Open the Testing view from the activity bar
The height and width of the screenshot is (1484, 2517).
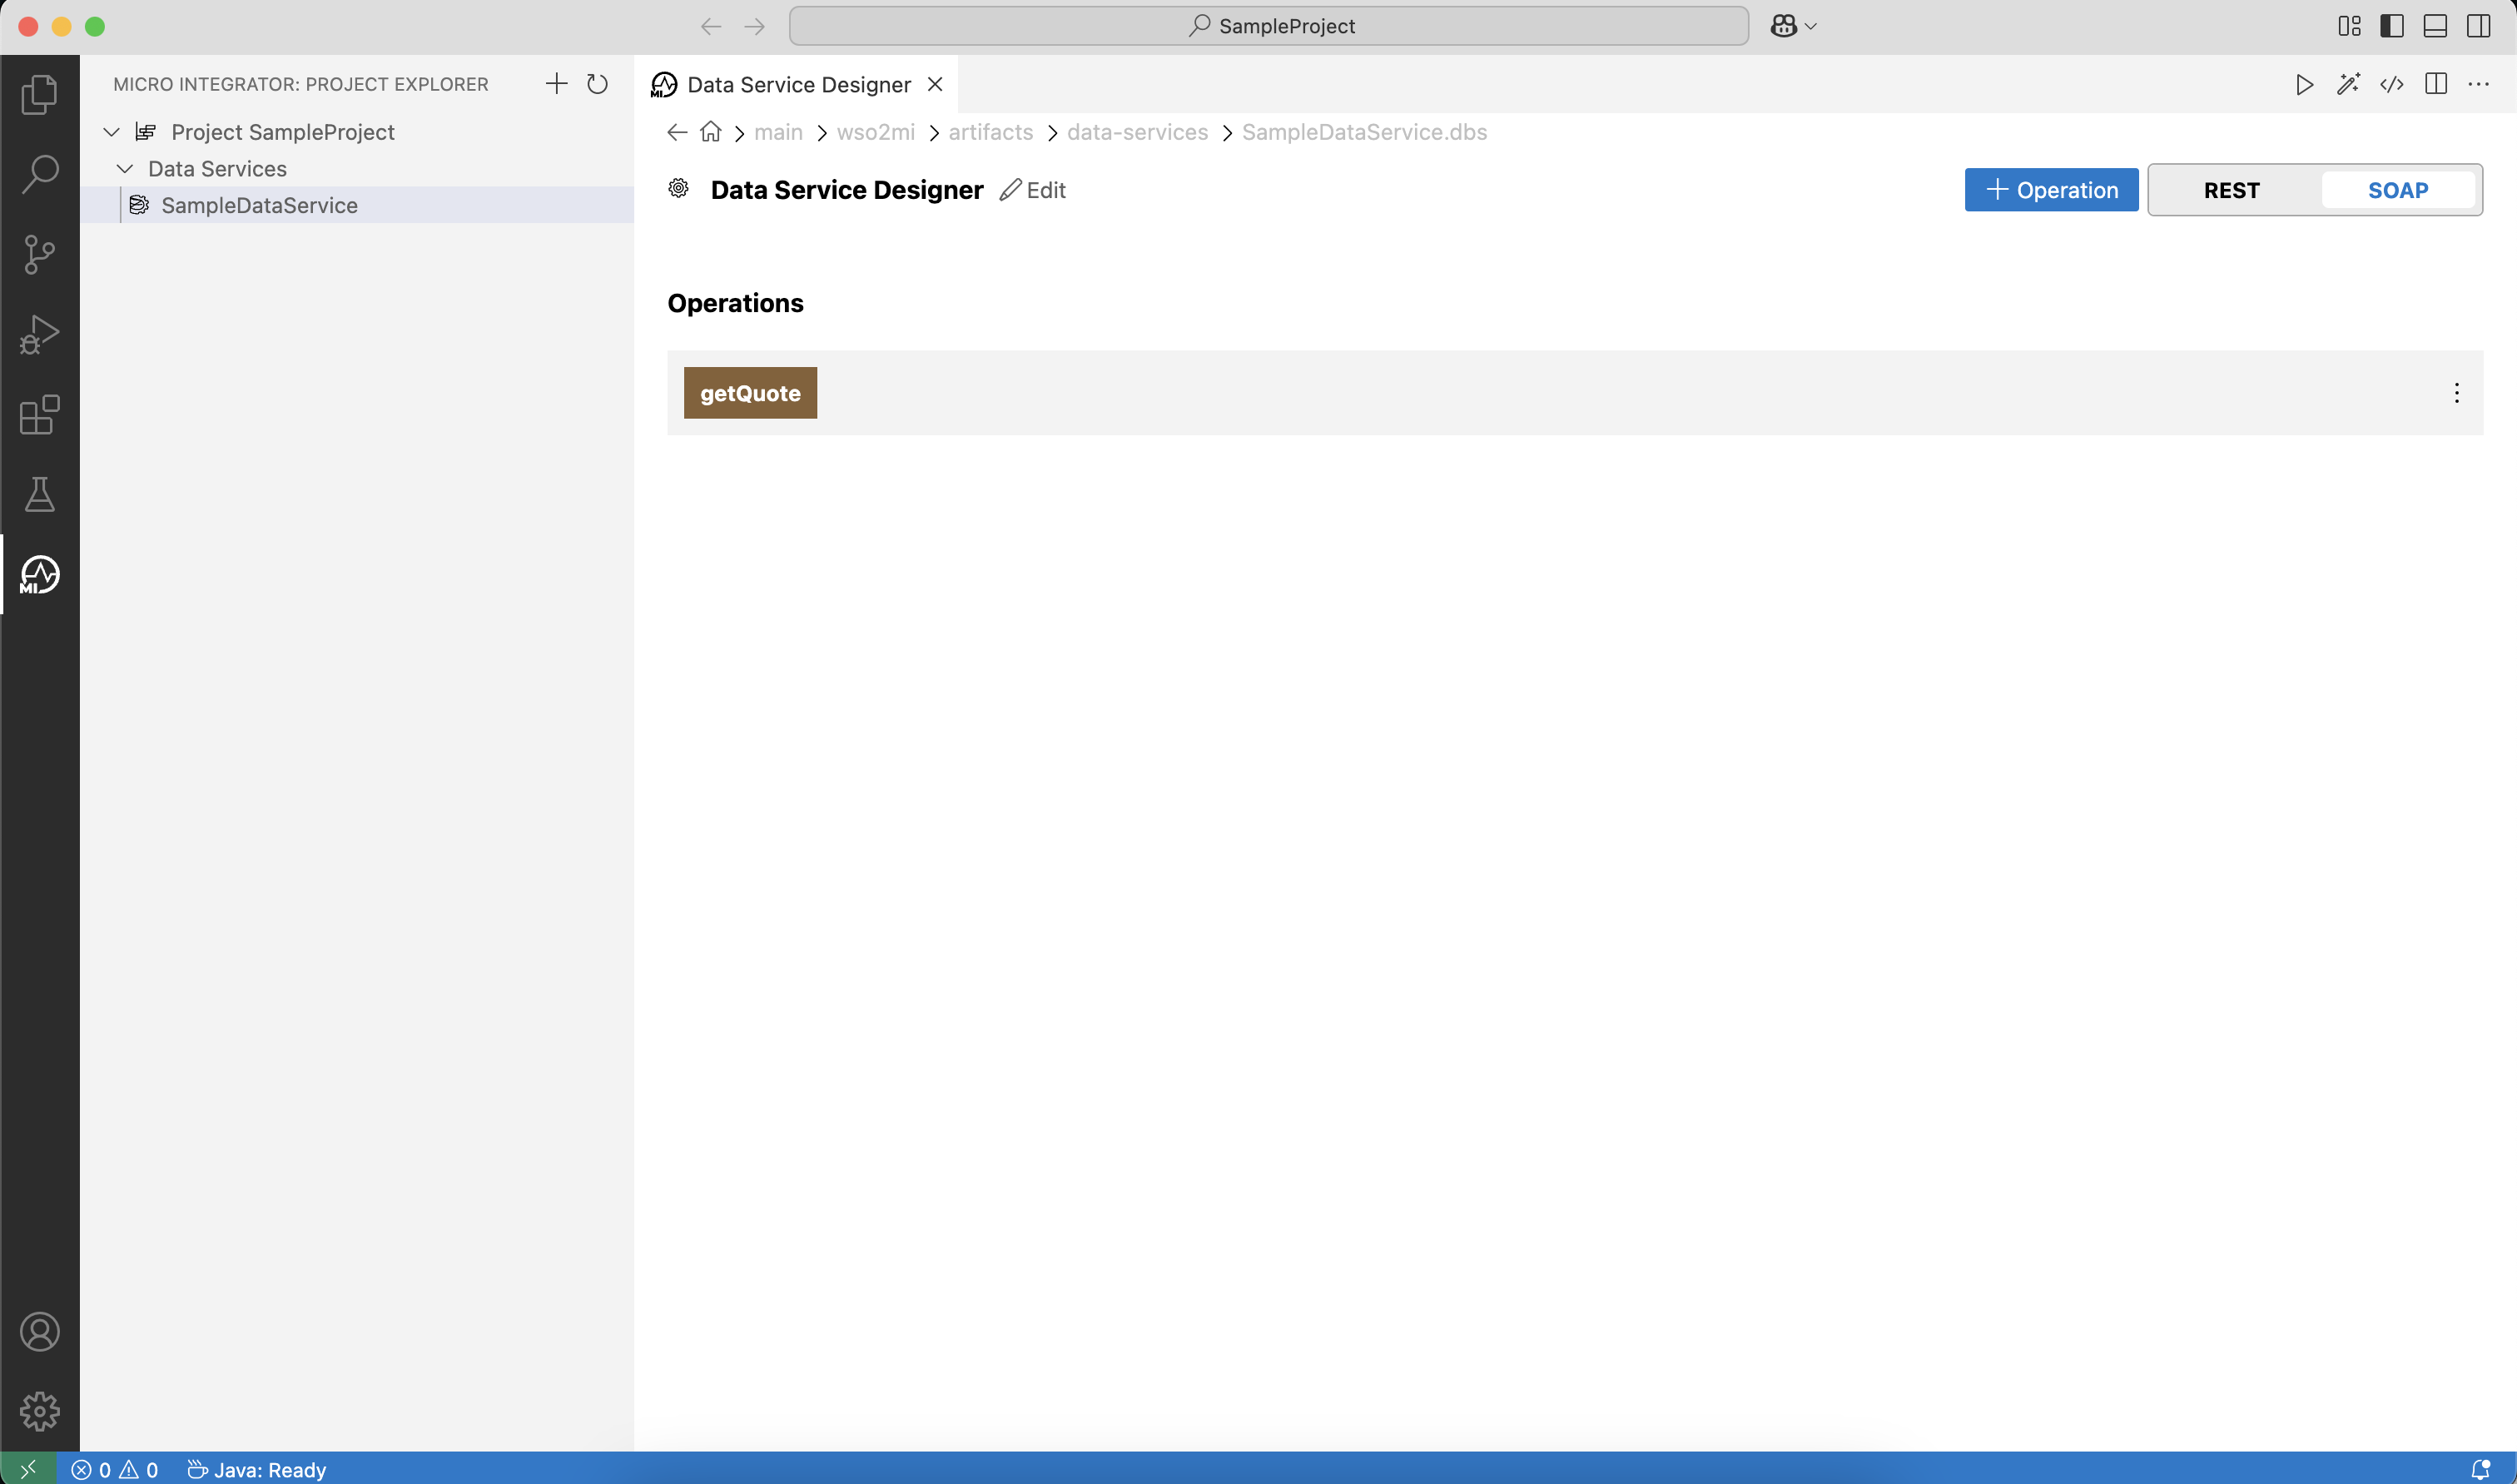[x=39, y=494]
